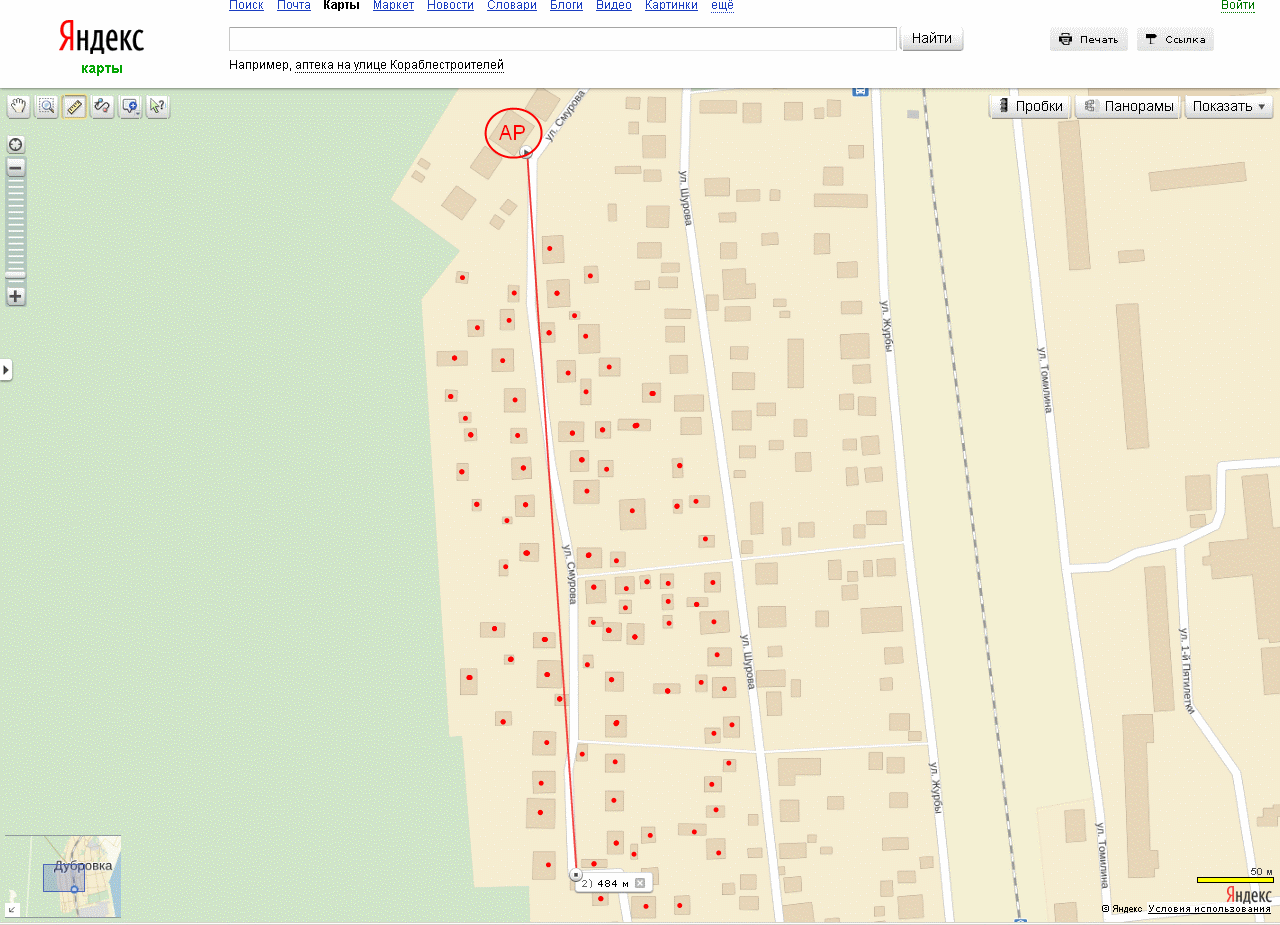Zoom out with the minus button
1280x925 pixels.
(16, 168)
